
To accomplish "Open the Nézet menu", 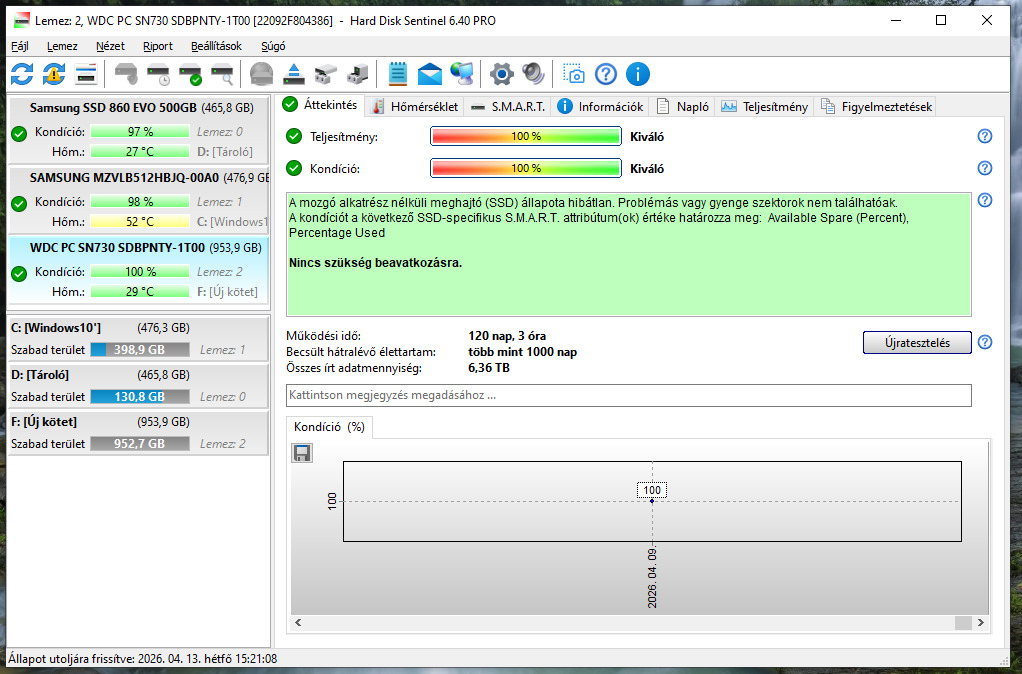I will [110, 46].
